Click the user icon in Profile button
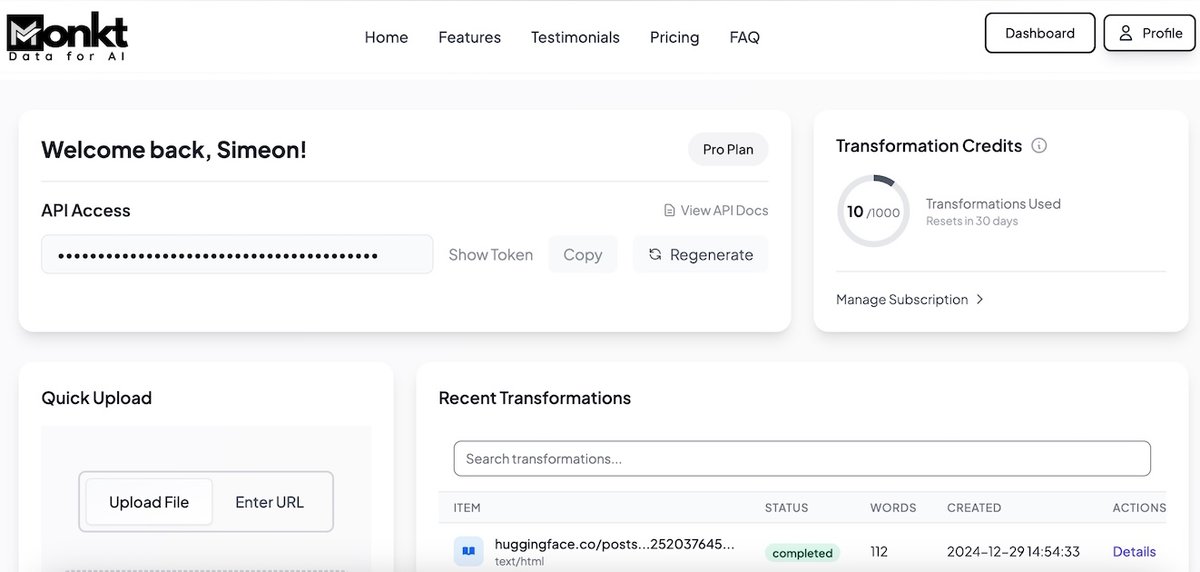This screenshot has width=1200, height=572. point(1126,33)
